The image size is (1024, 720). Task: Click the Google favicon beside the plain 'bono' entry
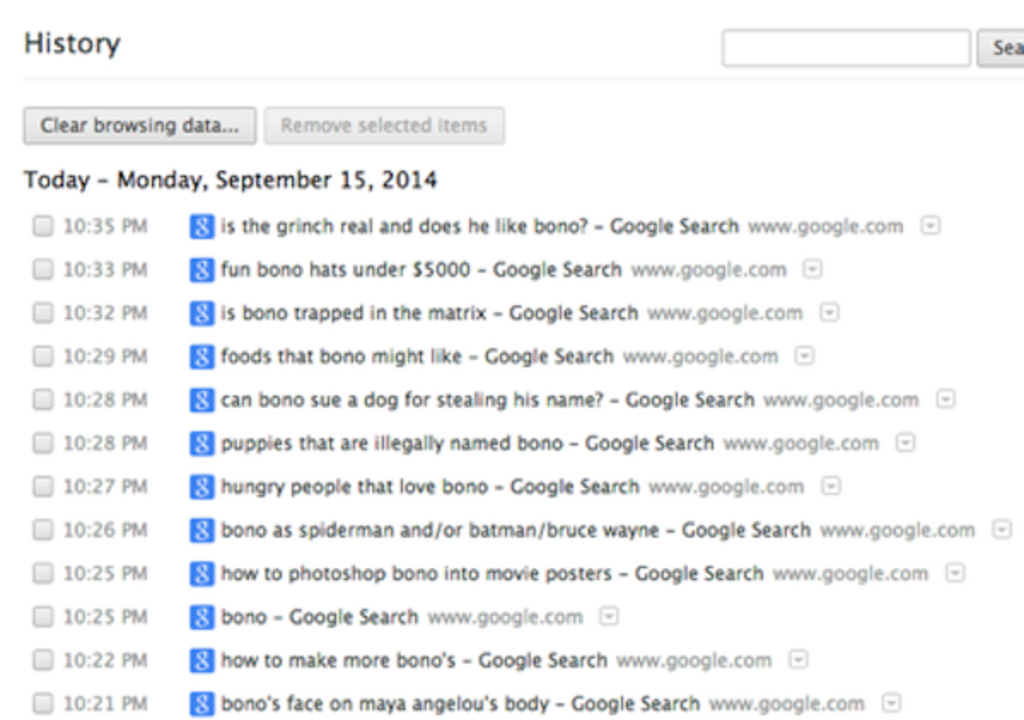coord(202,617)
